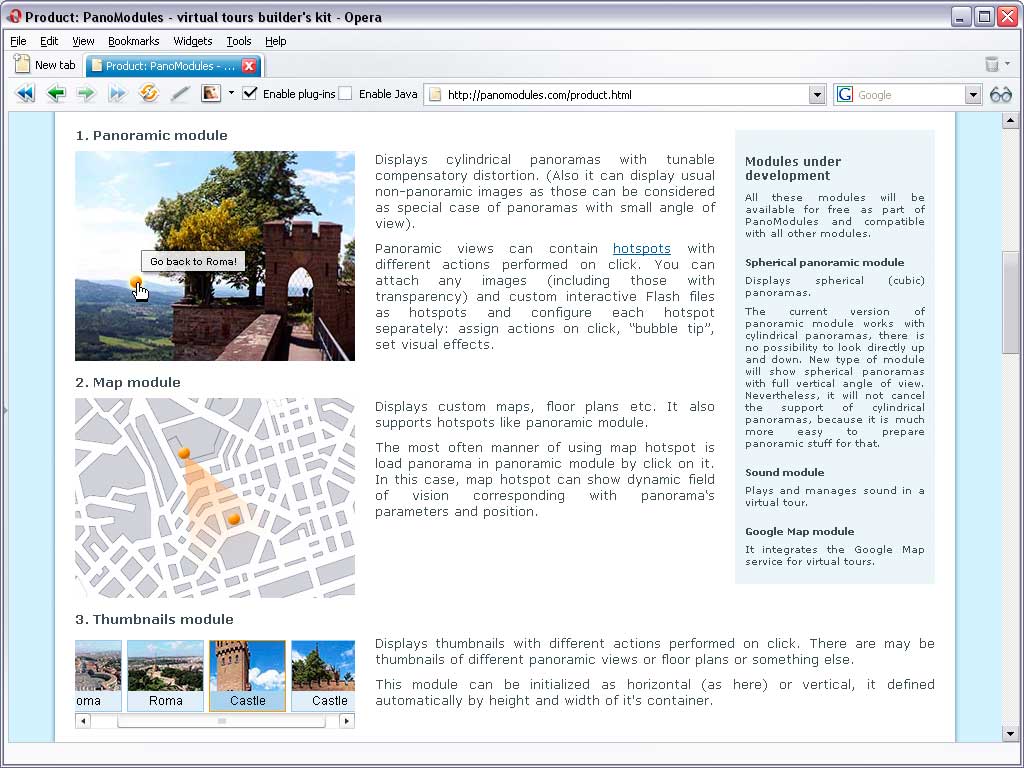Click the Google search engine icon
This screenshot has width=1024, height=768.
(844, 95)
